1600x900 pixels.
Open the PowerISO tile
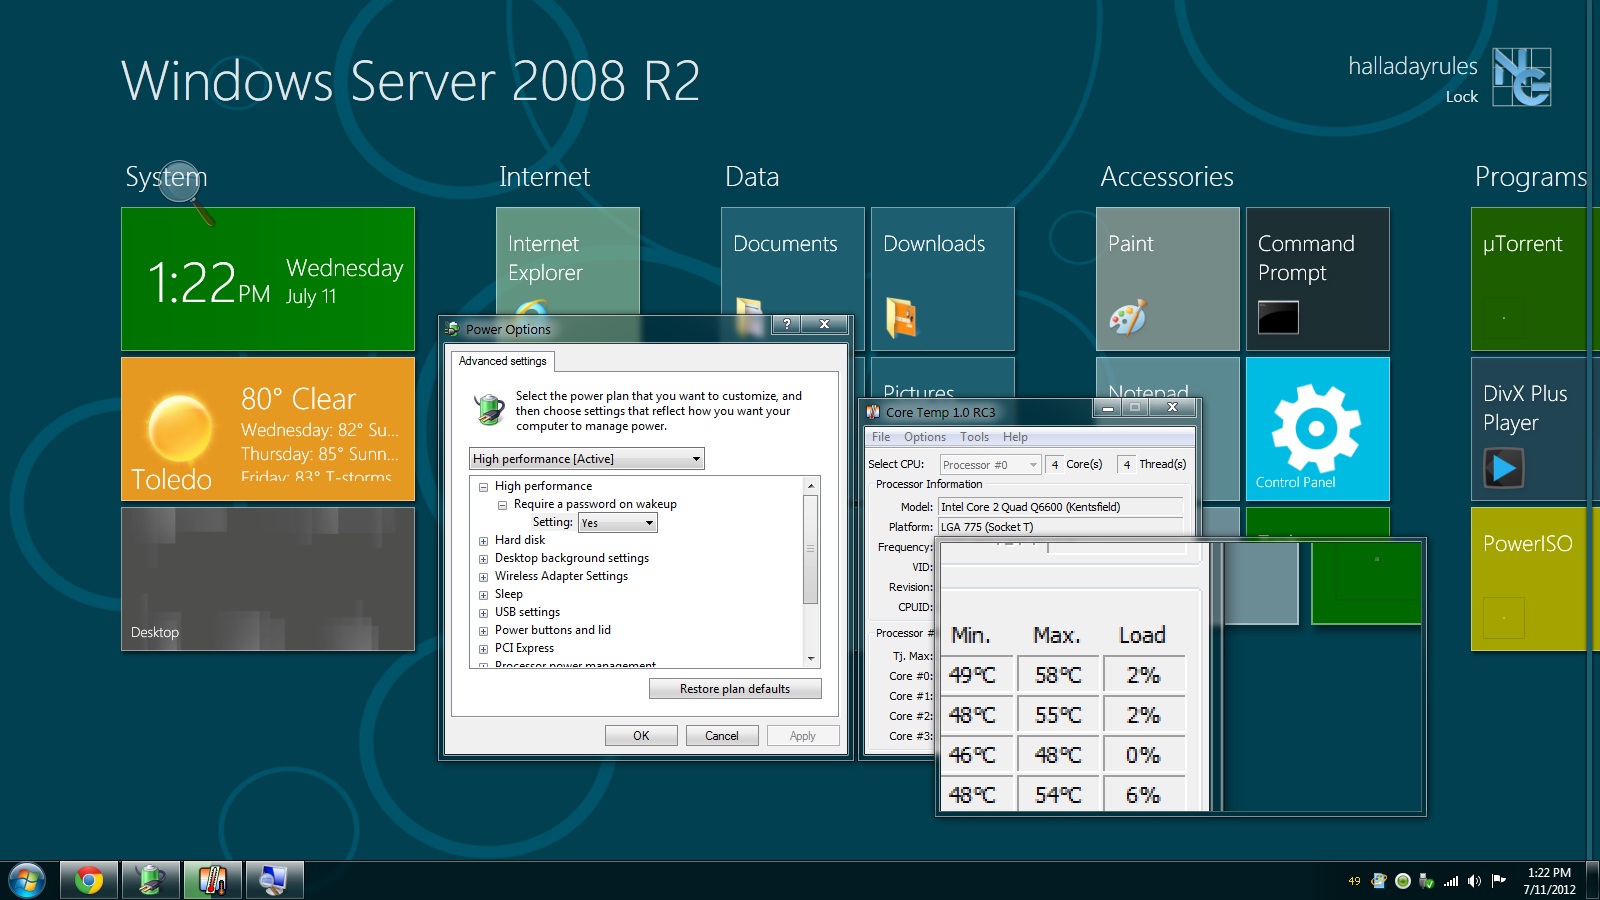(1535, 579)
